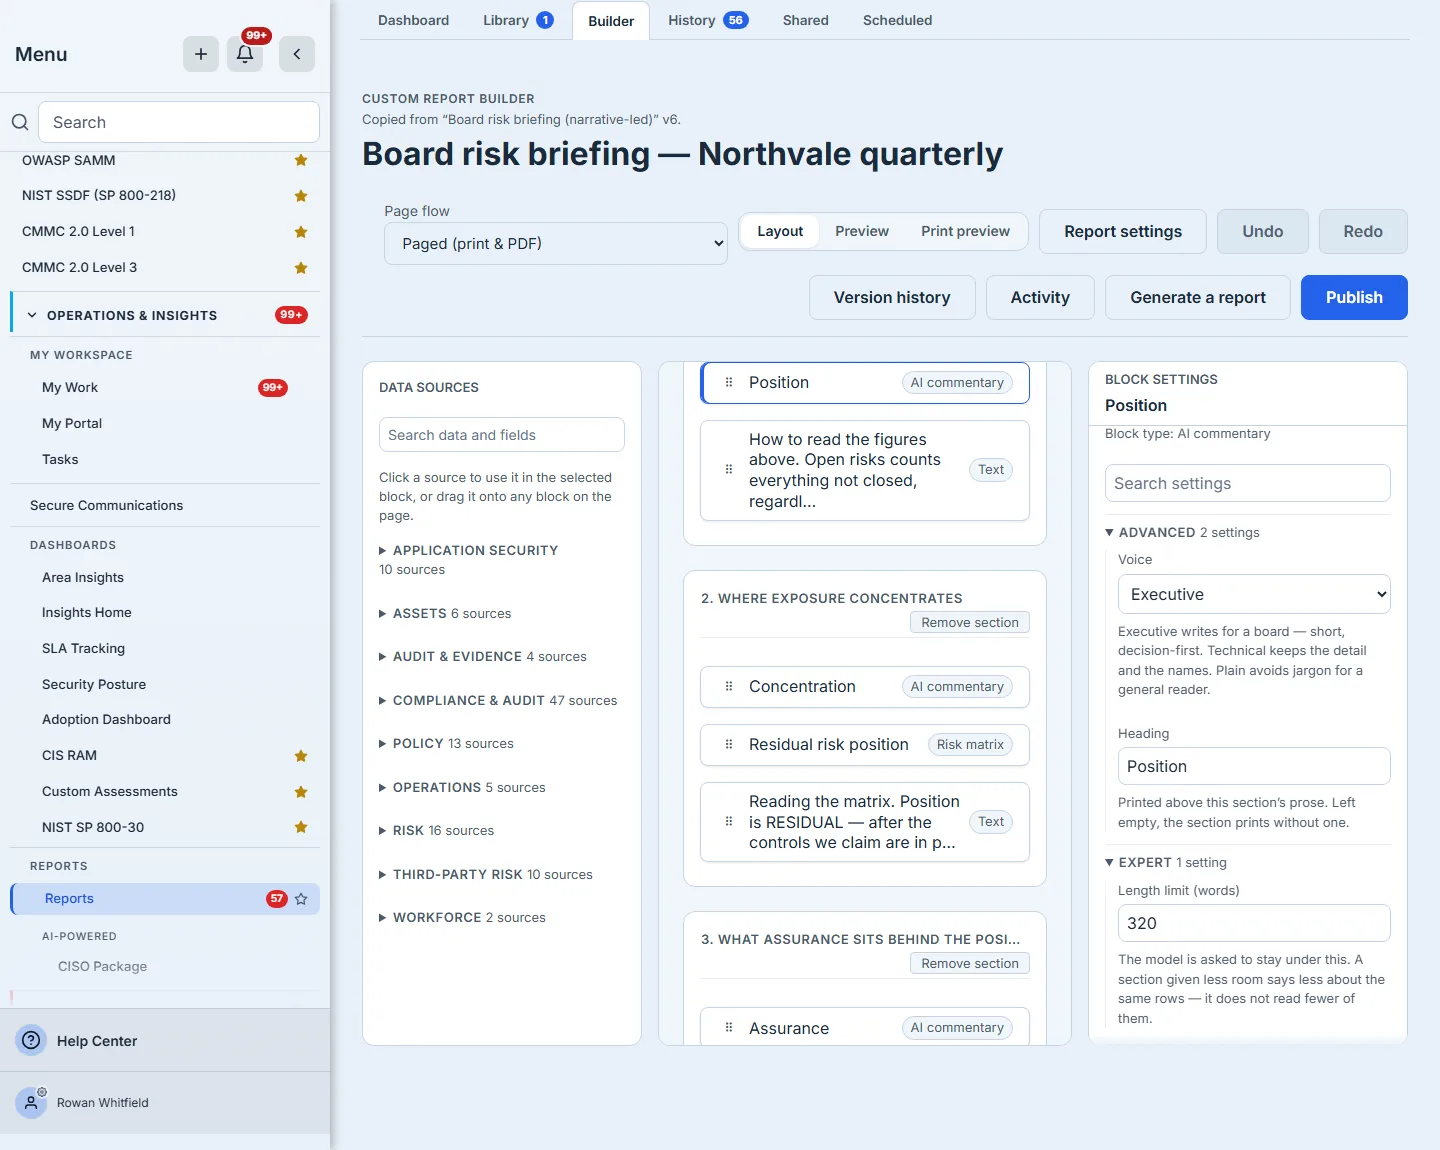The width and height of the screenshot is (1440, 1150).
Task: Switch to Preview view mode
Action: click(862, 231)
